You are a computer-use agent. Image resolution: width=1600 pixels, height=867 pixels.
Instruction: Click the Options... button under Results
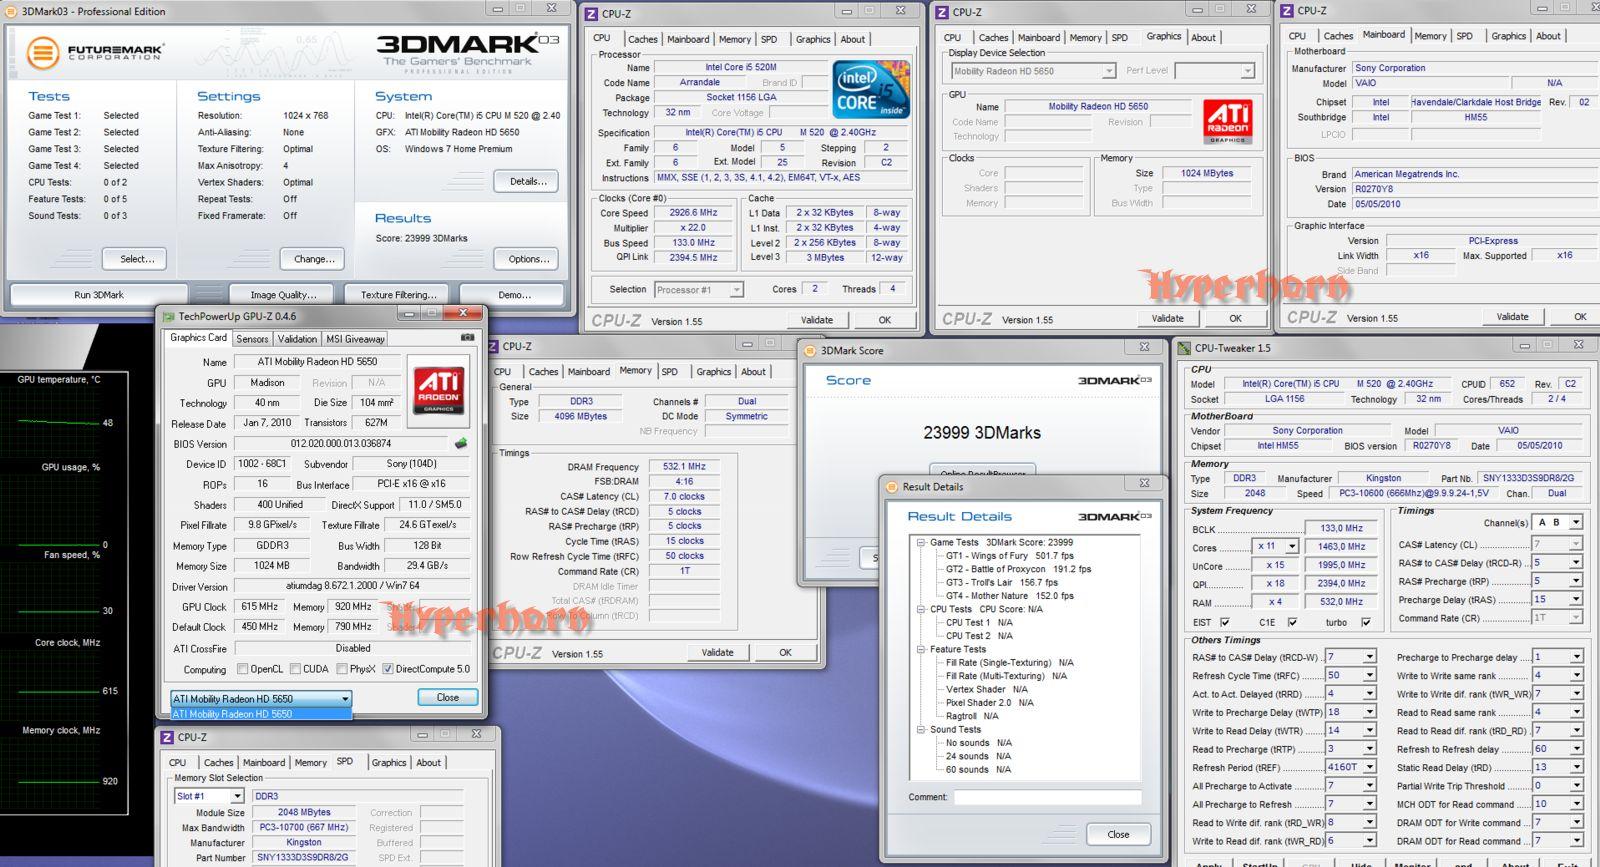528,259
